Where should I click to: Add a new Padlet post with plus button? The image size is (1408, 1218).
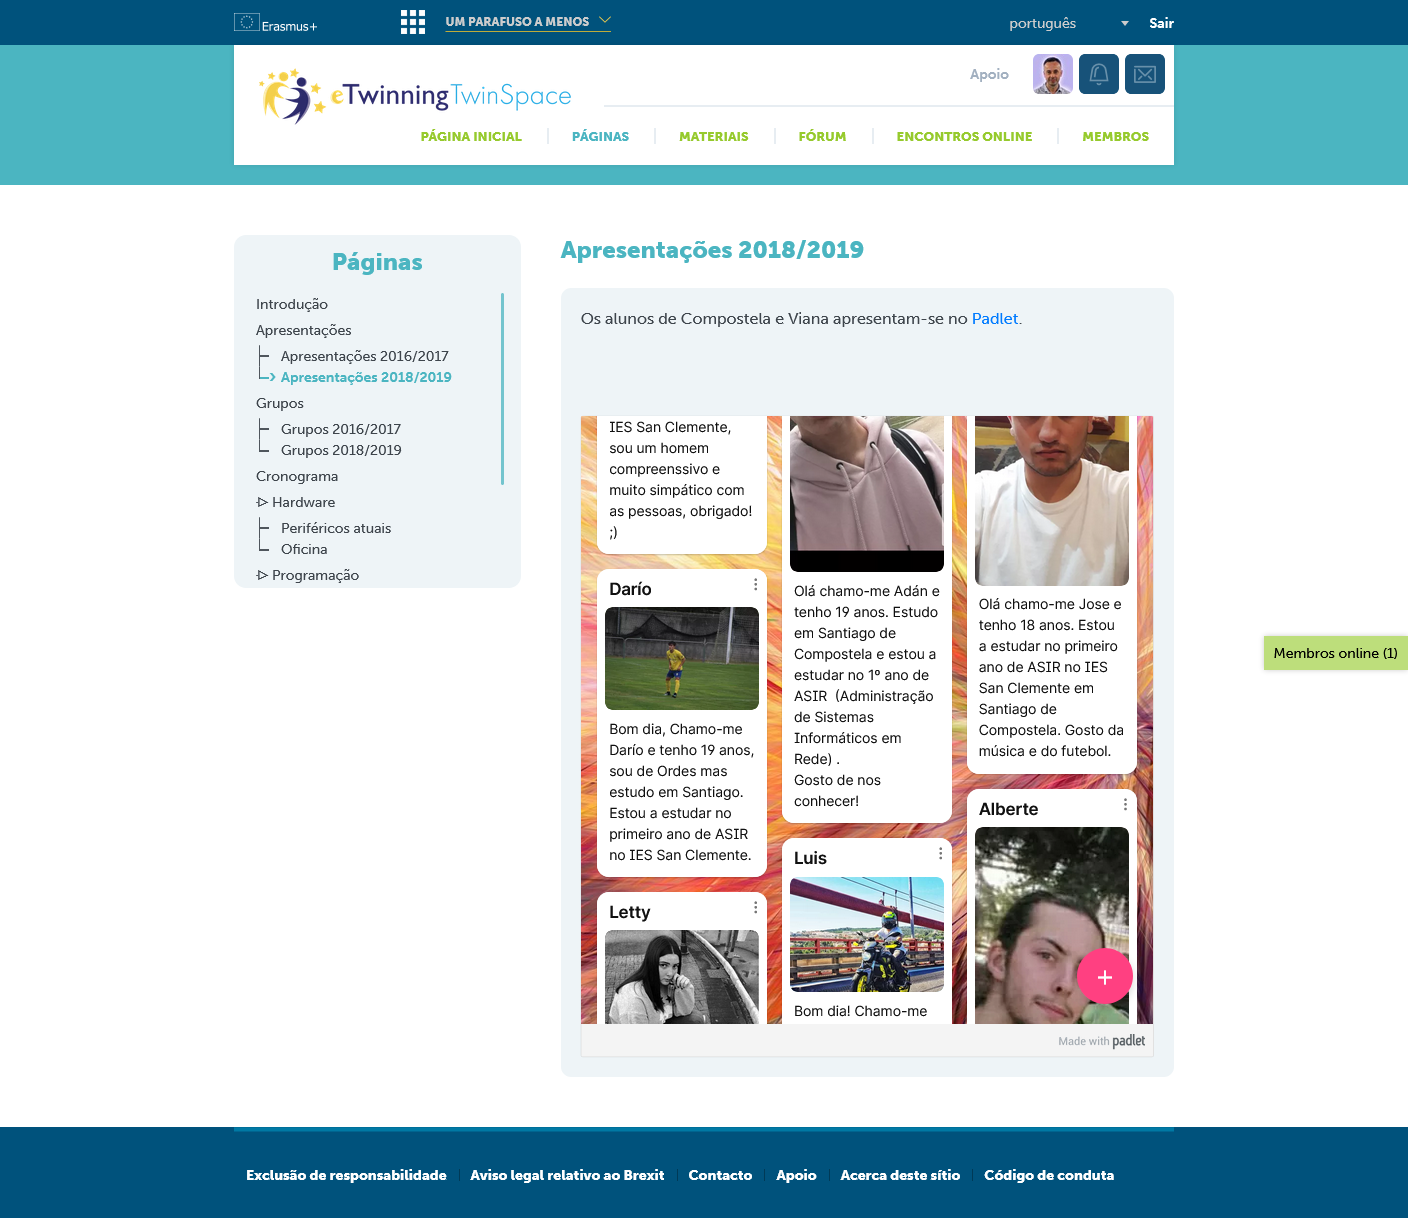[1105, 976]
